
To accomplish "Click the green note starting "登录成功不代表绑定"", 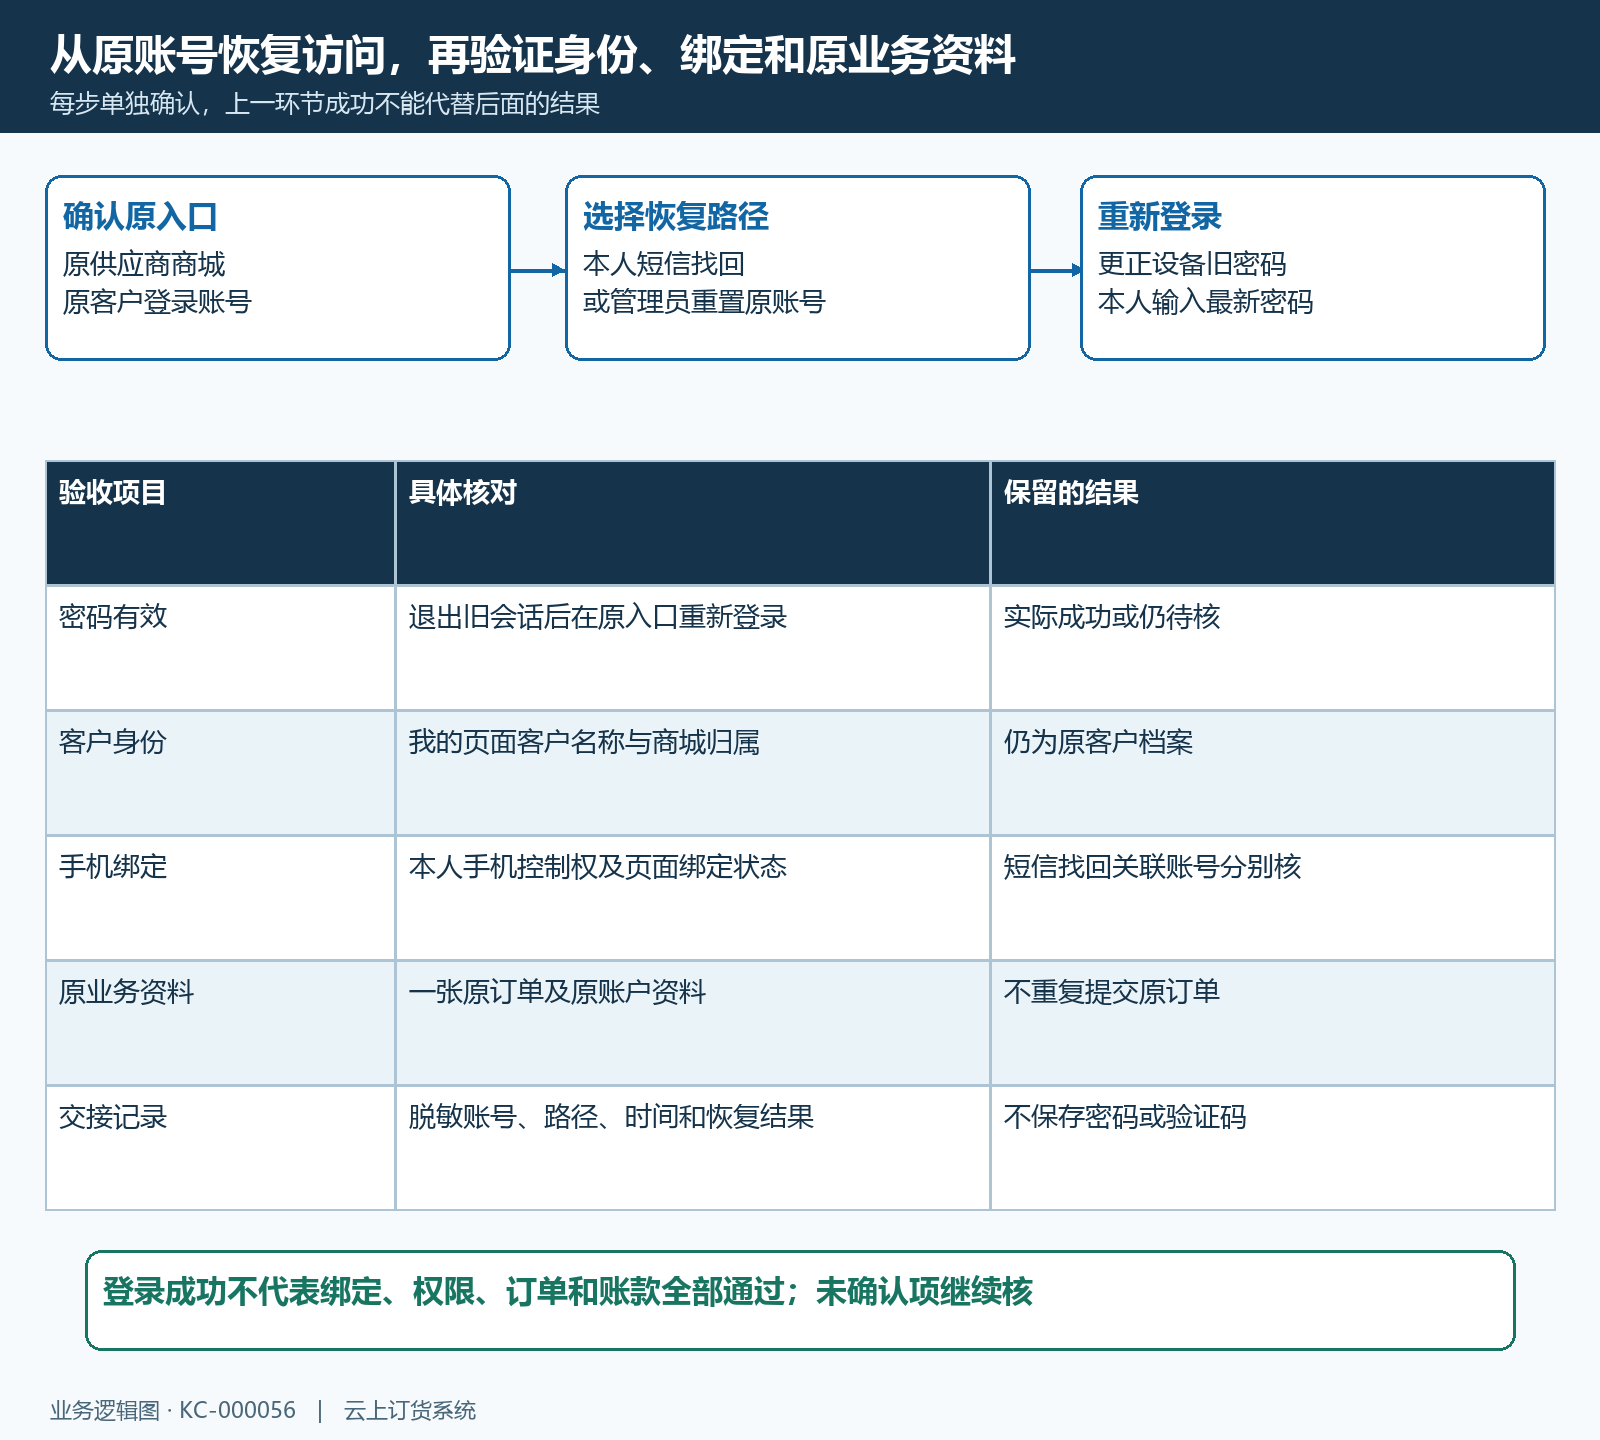I will tap(800, 1300).
